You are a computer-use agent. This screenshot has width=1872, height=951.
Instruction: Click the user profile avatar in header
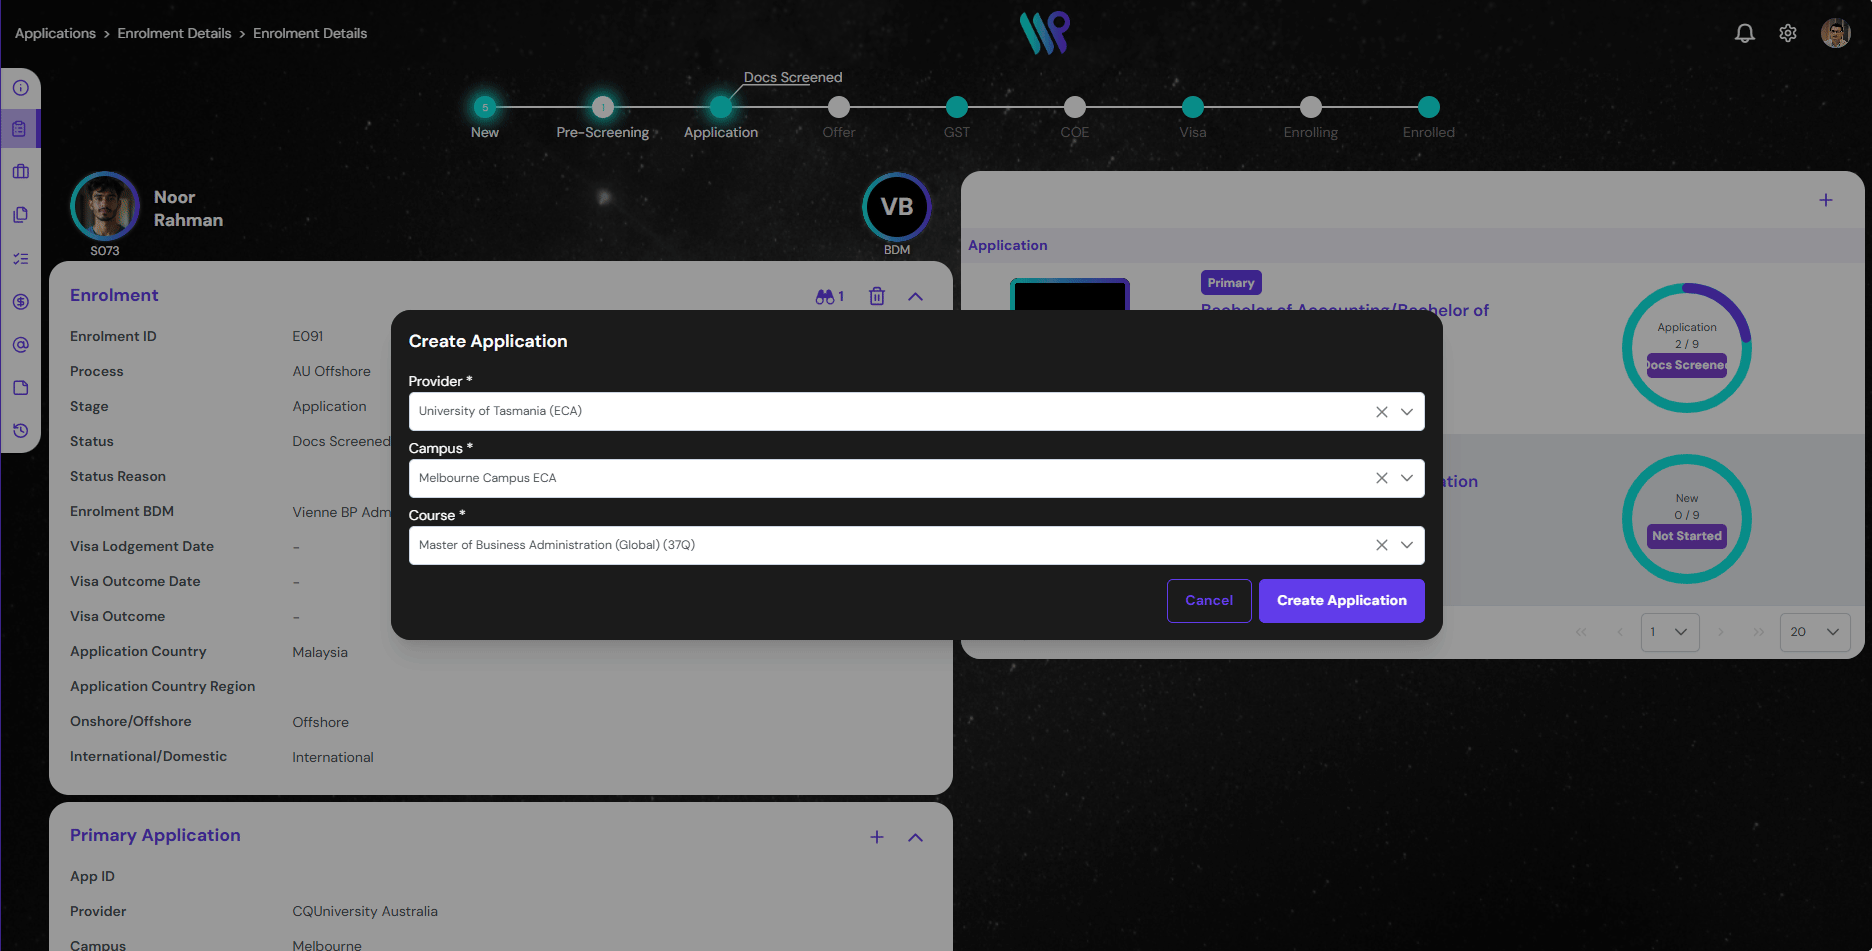[x=1835, y=33]
